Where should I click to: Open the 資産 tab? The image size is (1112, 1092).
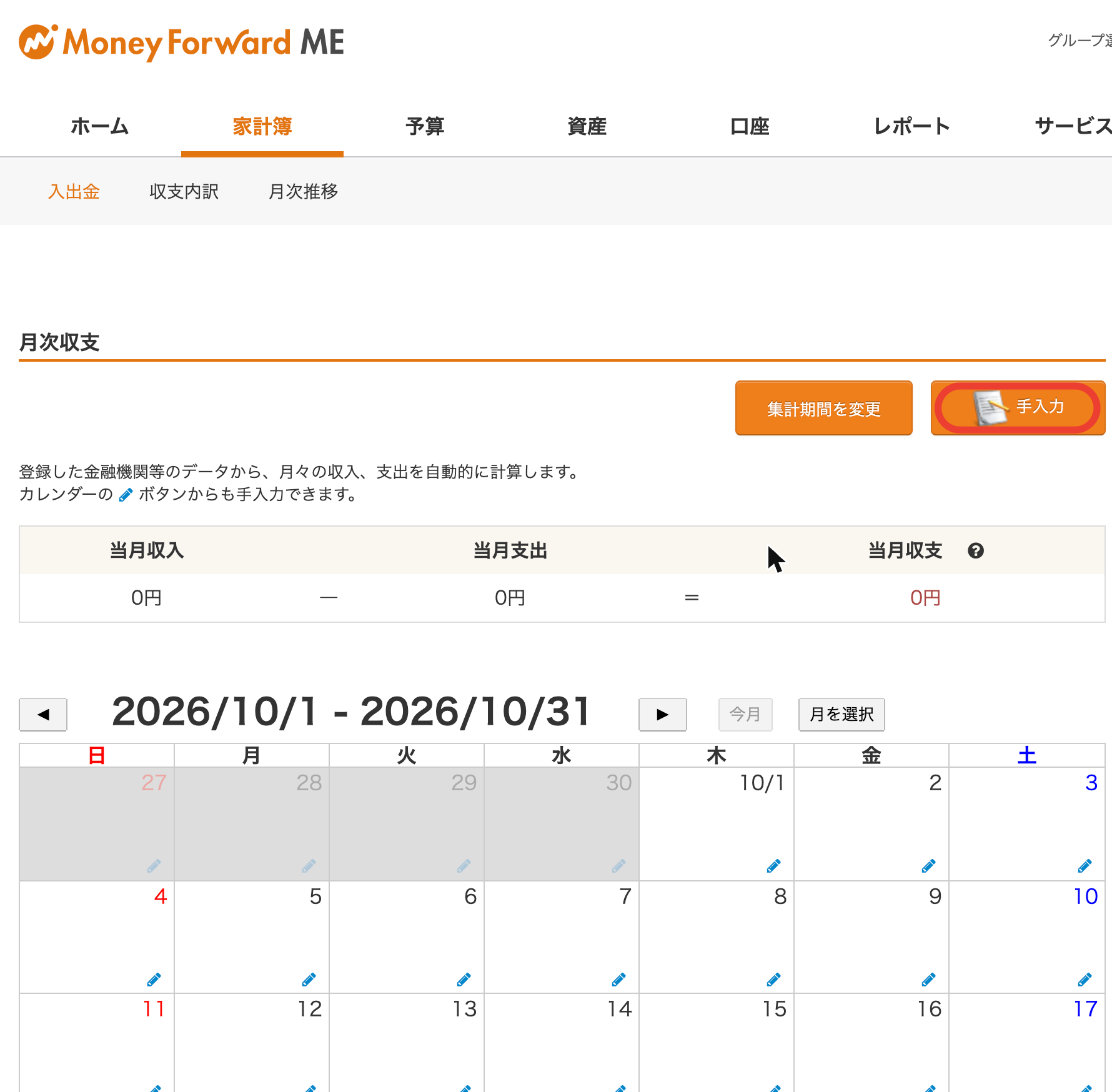coord(587,126)
